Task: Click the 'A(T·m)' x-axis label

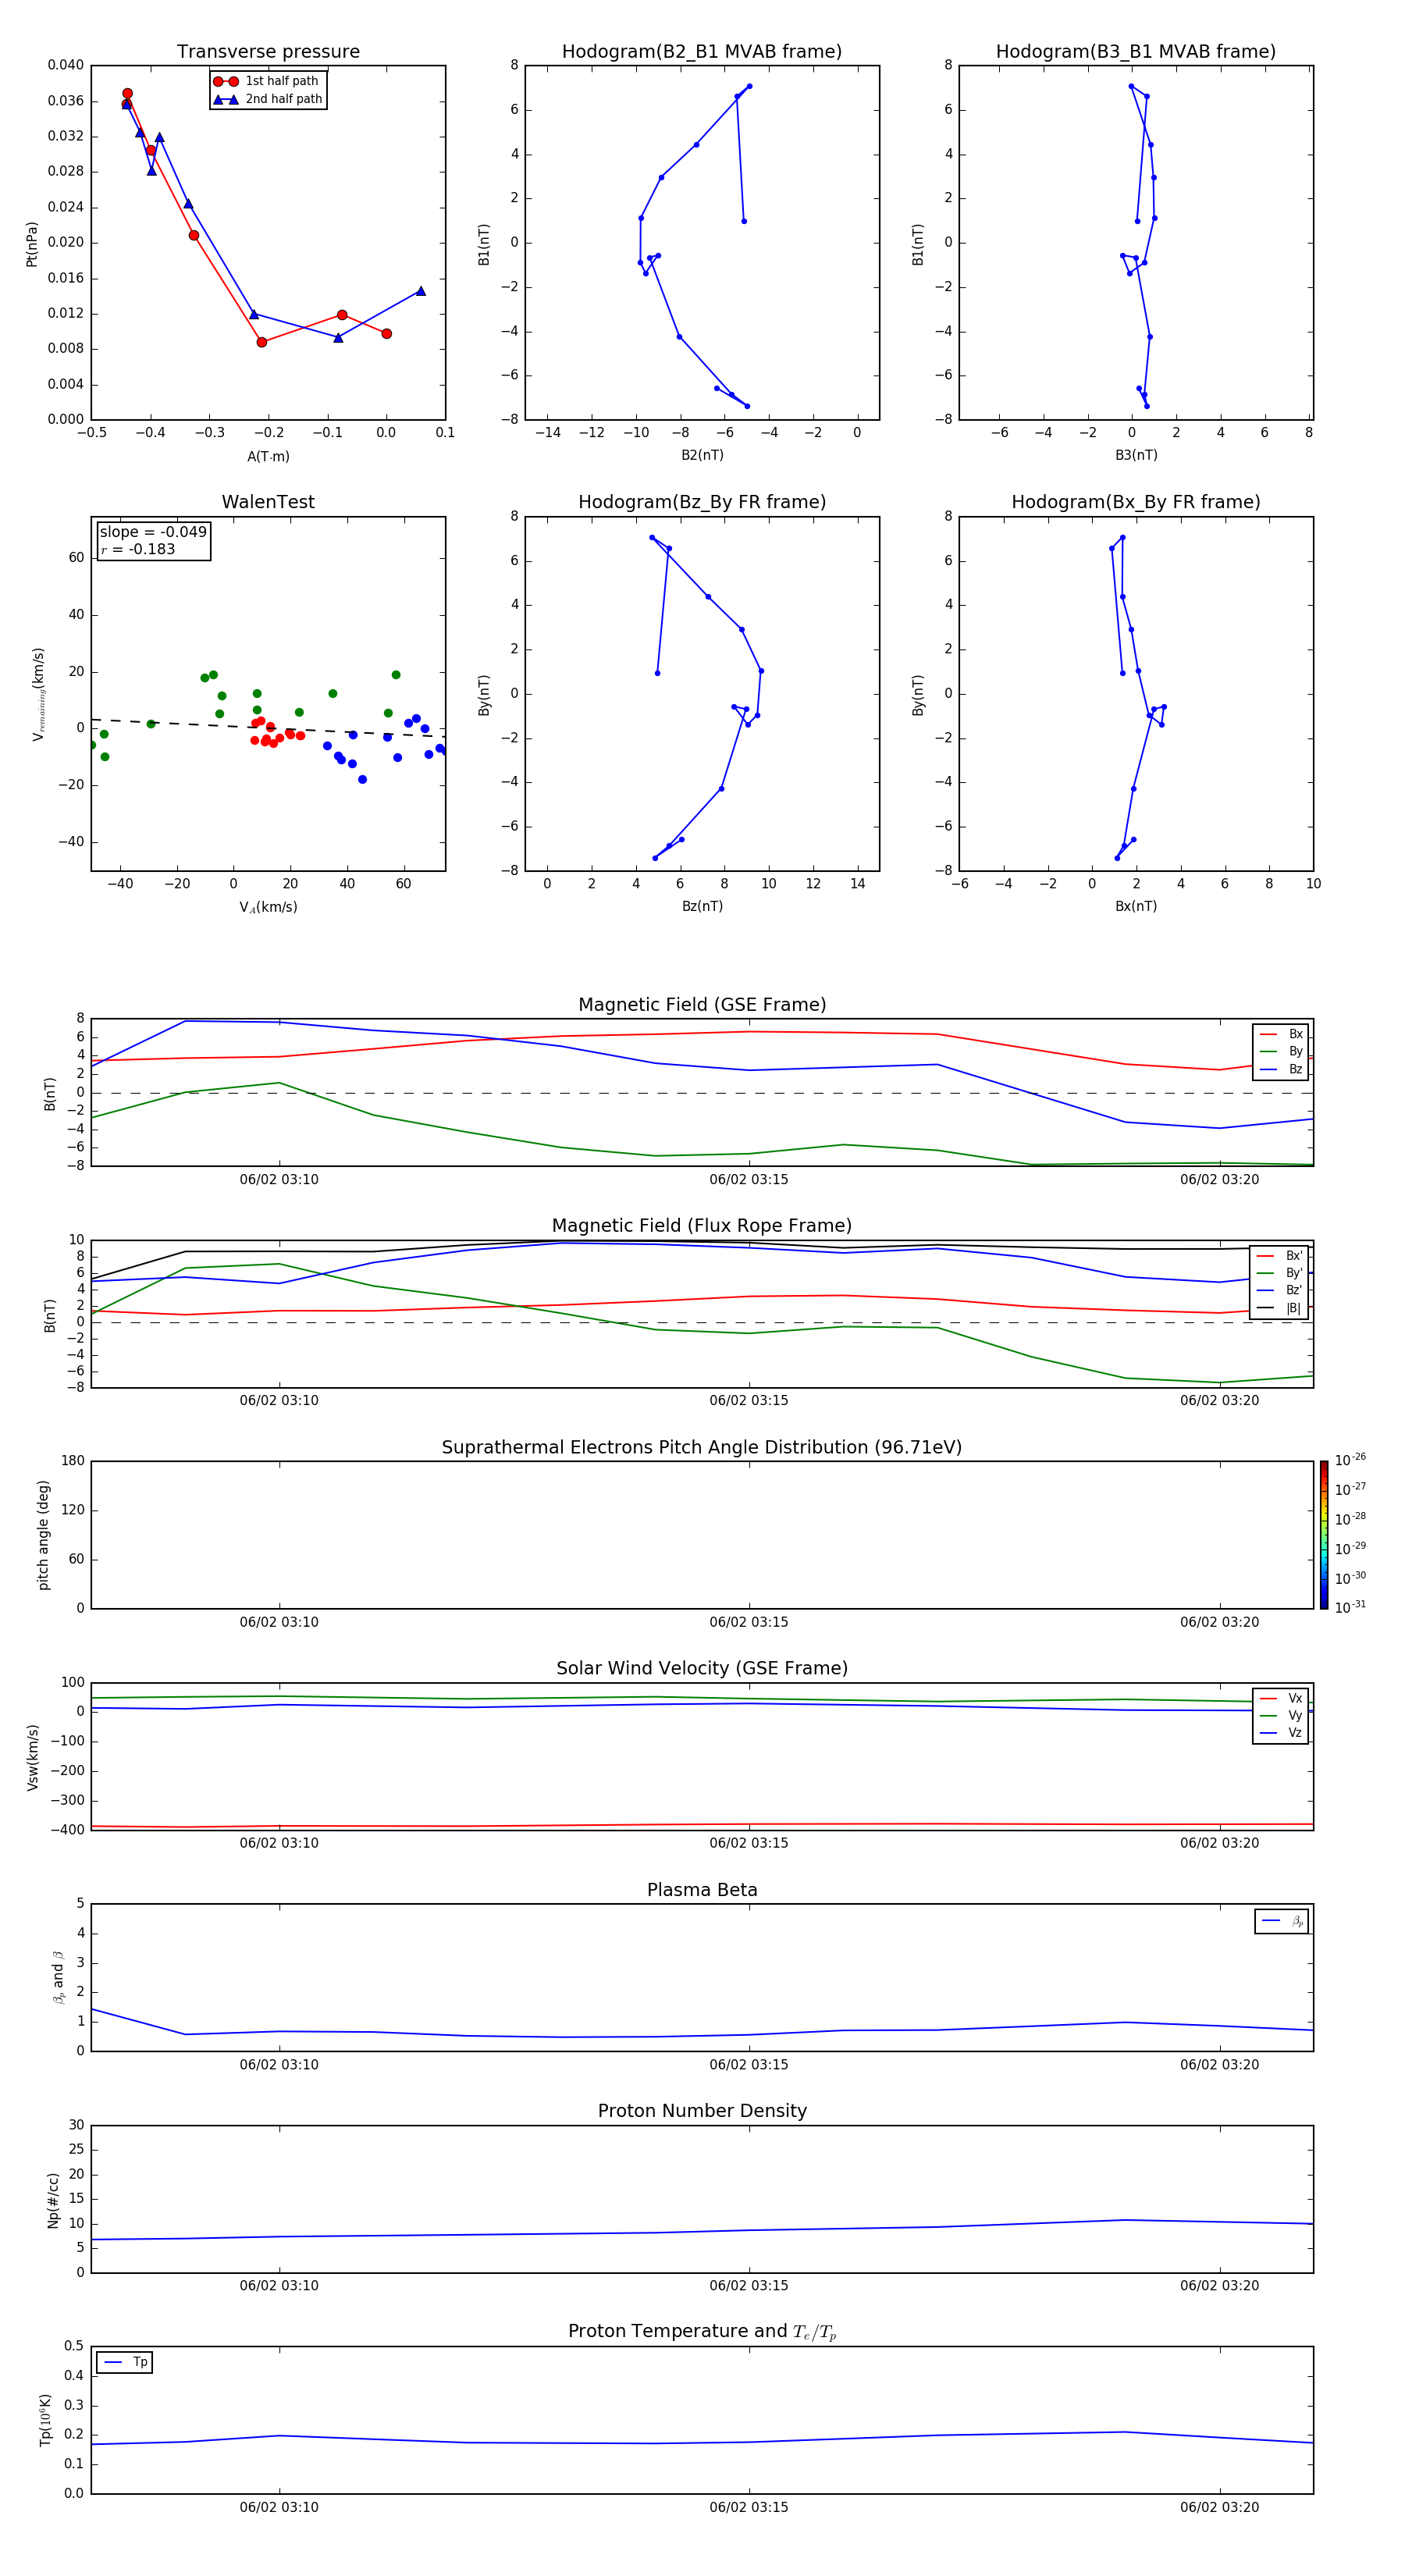Action: click(x=268, y=456)
